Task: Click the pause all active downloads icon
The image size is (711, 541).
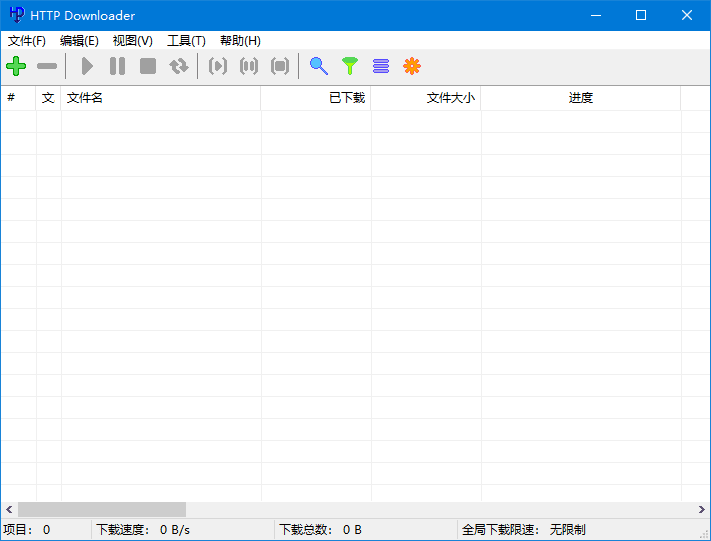Action: coord(249,67)
